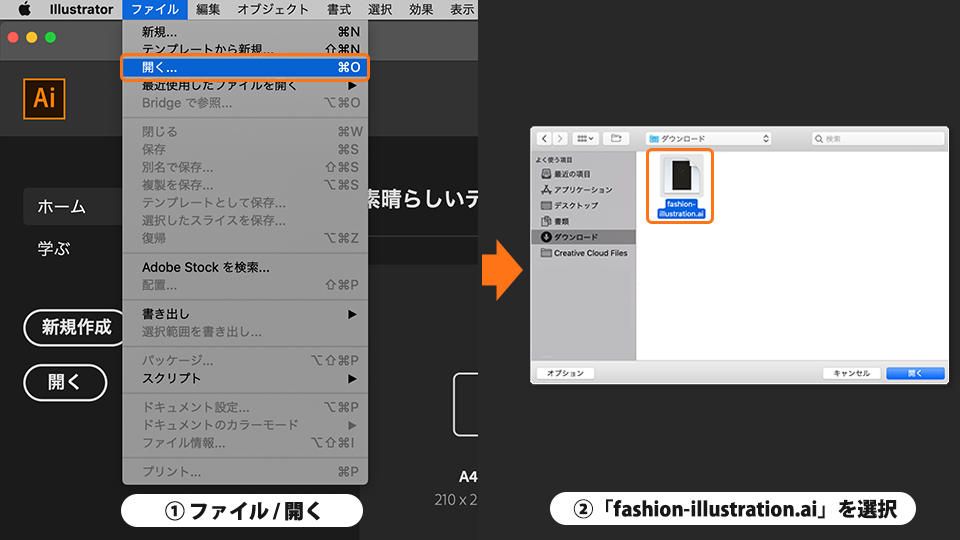The height and width of the screenshot is (540, 960).
Task: Click the A4 preset thumbnail
Action: [x=466, y=404]
